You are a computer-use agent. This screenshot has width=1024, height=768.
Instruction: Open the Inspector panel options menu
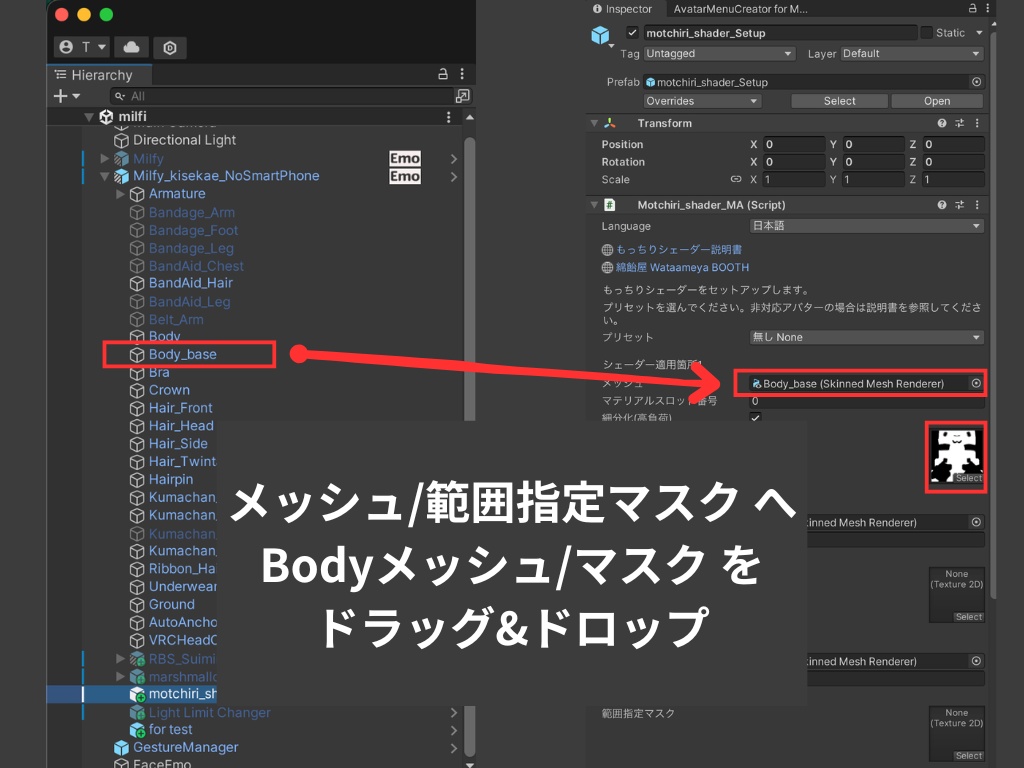pos(987,8)
